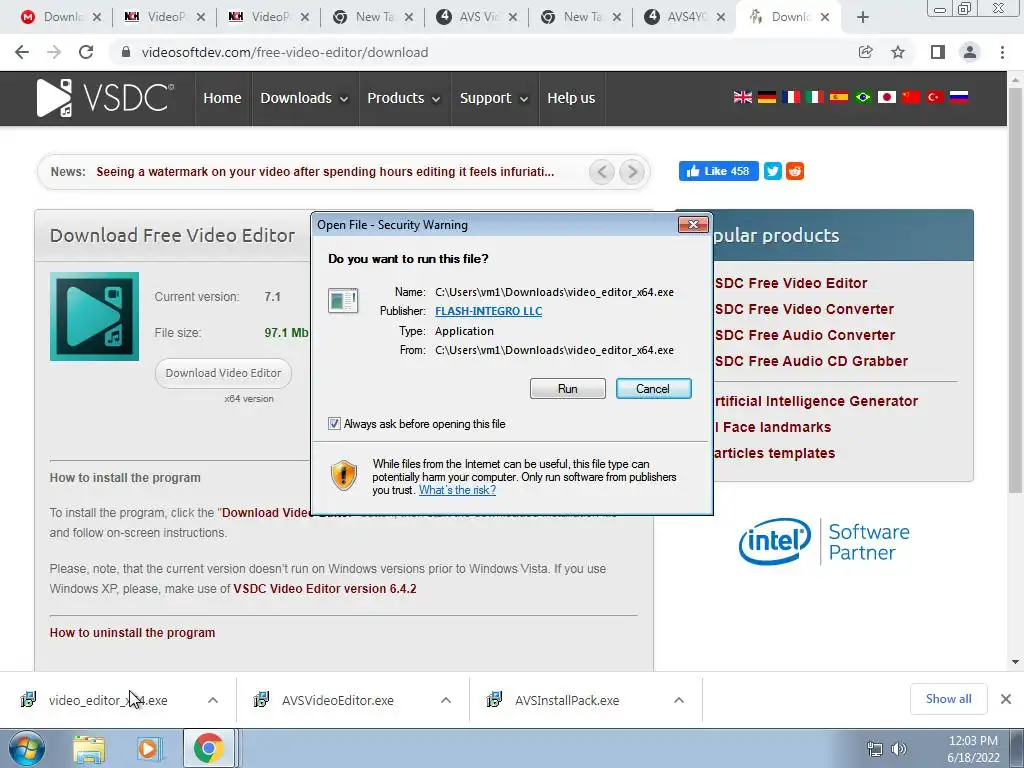Click Cancel in the Security Warning dialog
Viewport: 1024px width, 768px height.
click(x=653, y=389)
